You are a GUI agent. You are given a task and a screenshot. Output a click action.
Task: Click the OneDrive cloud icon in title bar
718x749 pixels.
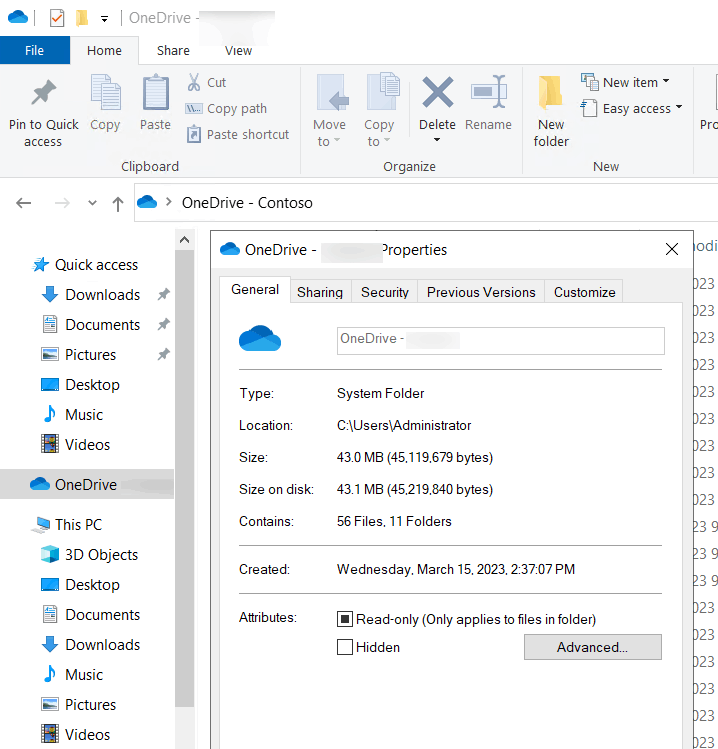[x=18, y=18]
